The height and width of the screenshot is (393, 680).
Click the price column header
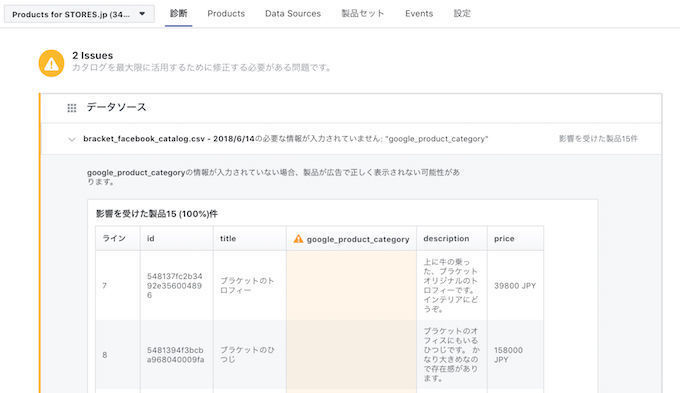click(x=515, y=239)
